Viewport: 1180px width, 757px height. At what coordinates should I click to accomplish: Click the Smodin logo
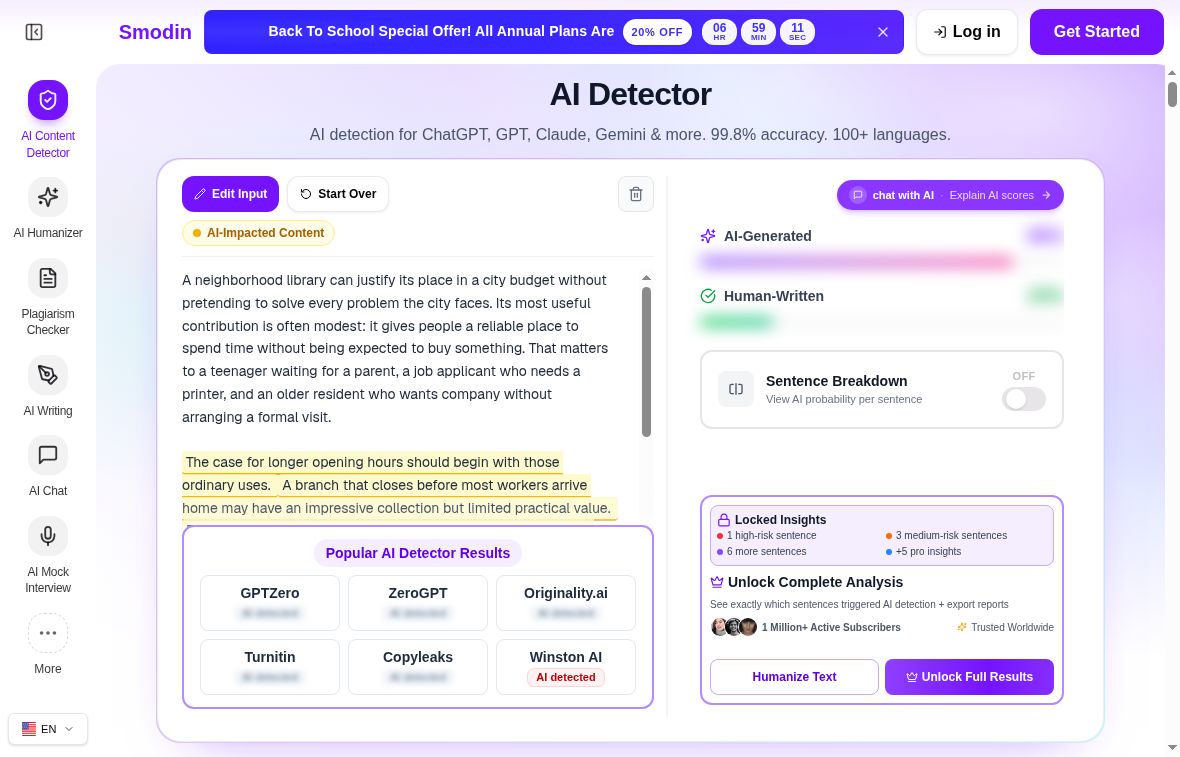(x=155, y=32)
